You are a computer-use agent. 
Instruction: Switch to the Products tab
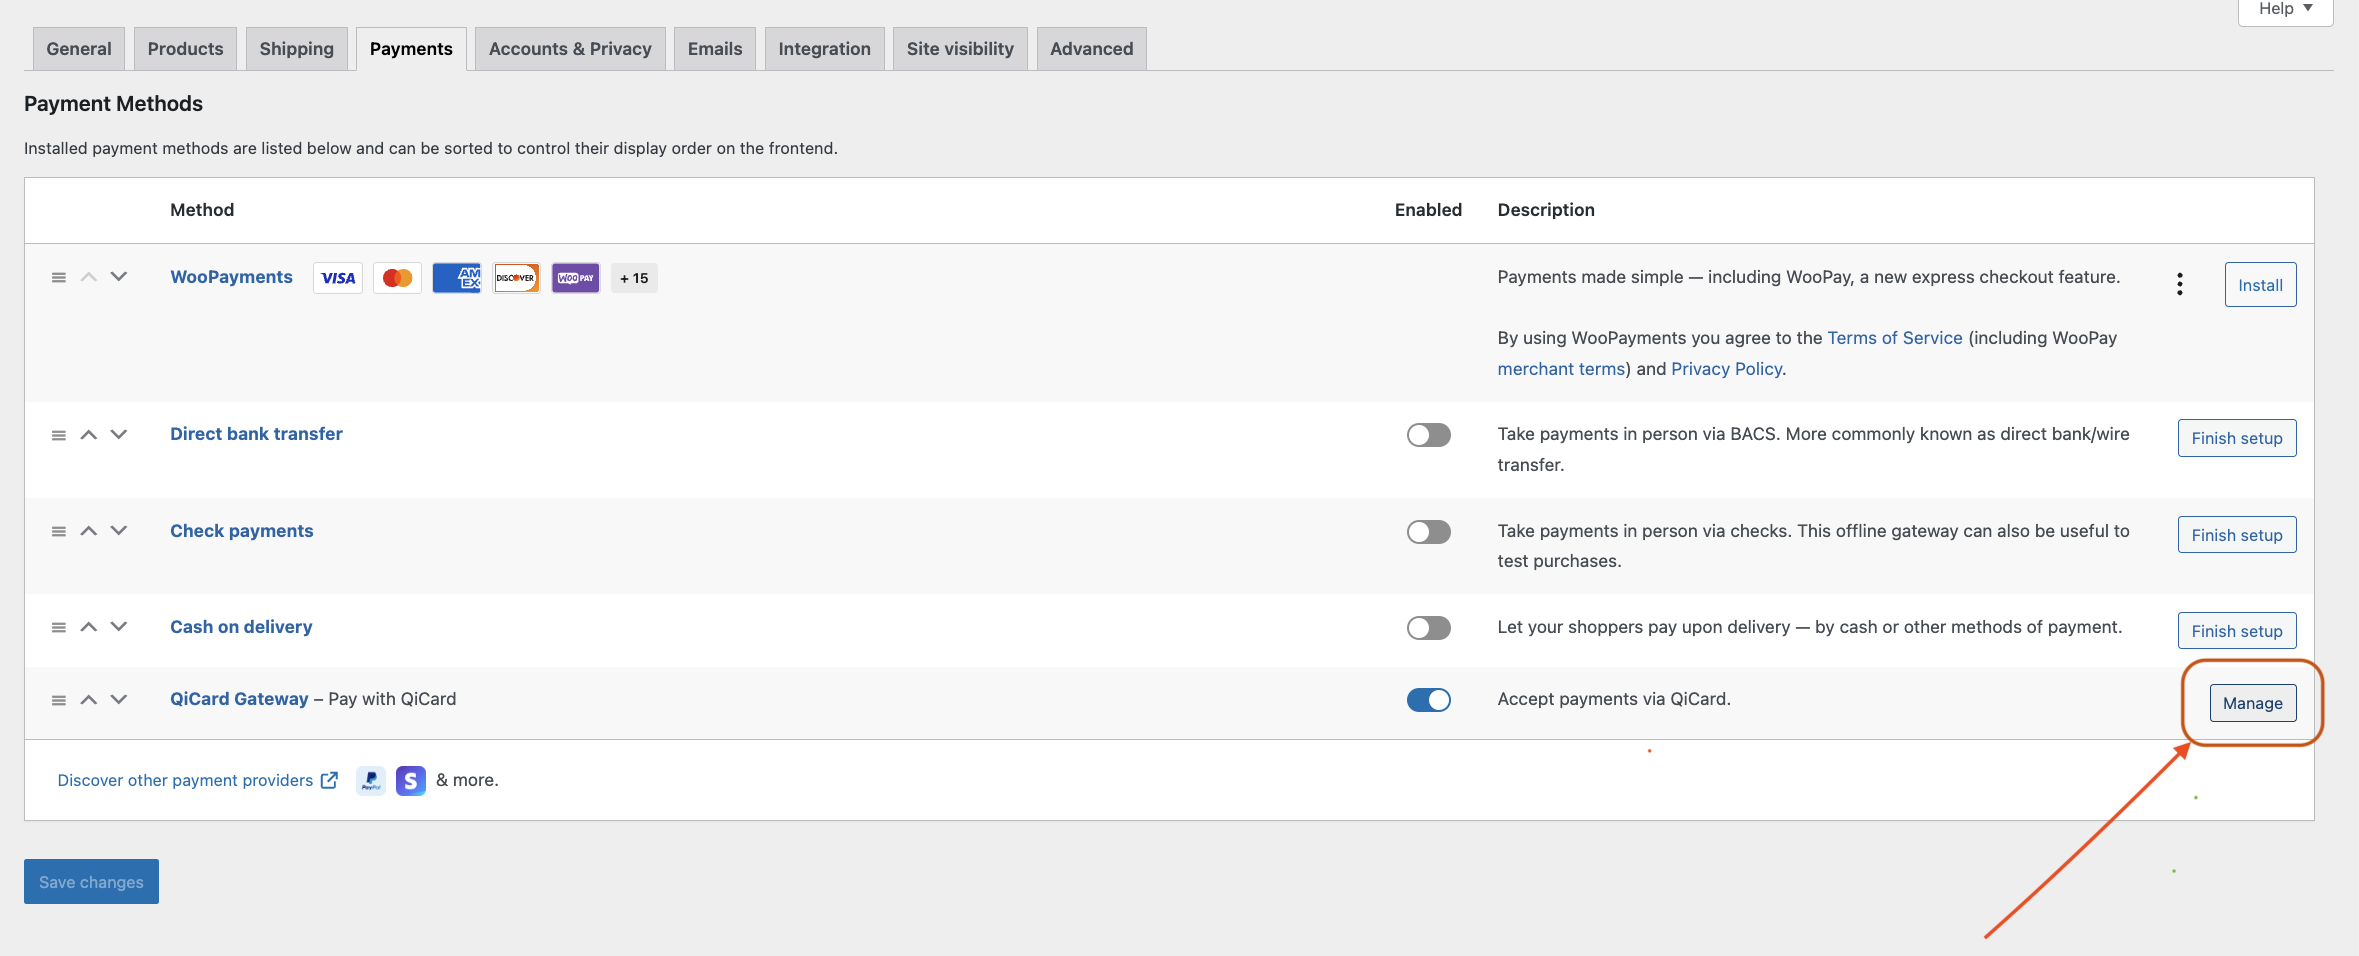pyautogui.click(x=186, y=49)
